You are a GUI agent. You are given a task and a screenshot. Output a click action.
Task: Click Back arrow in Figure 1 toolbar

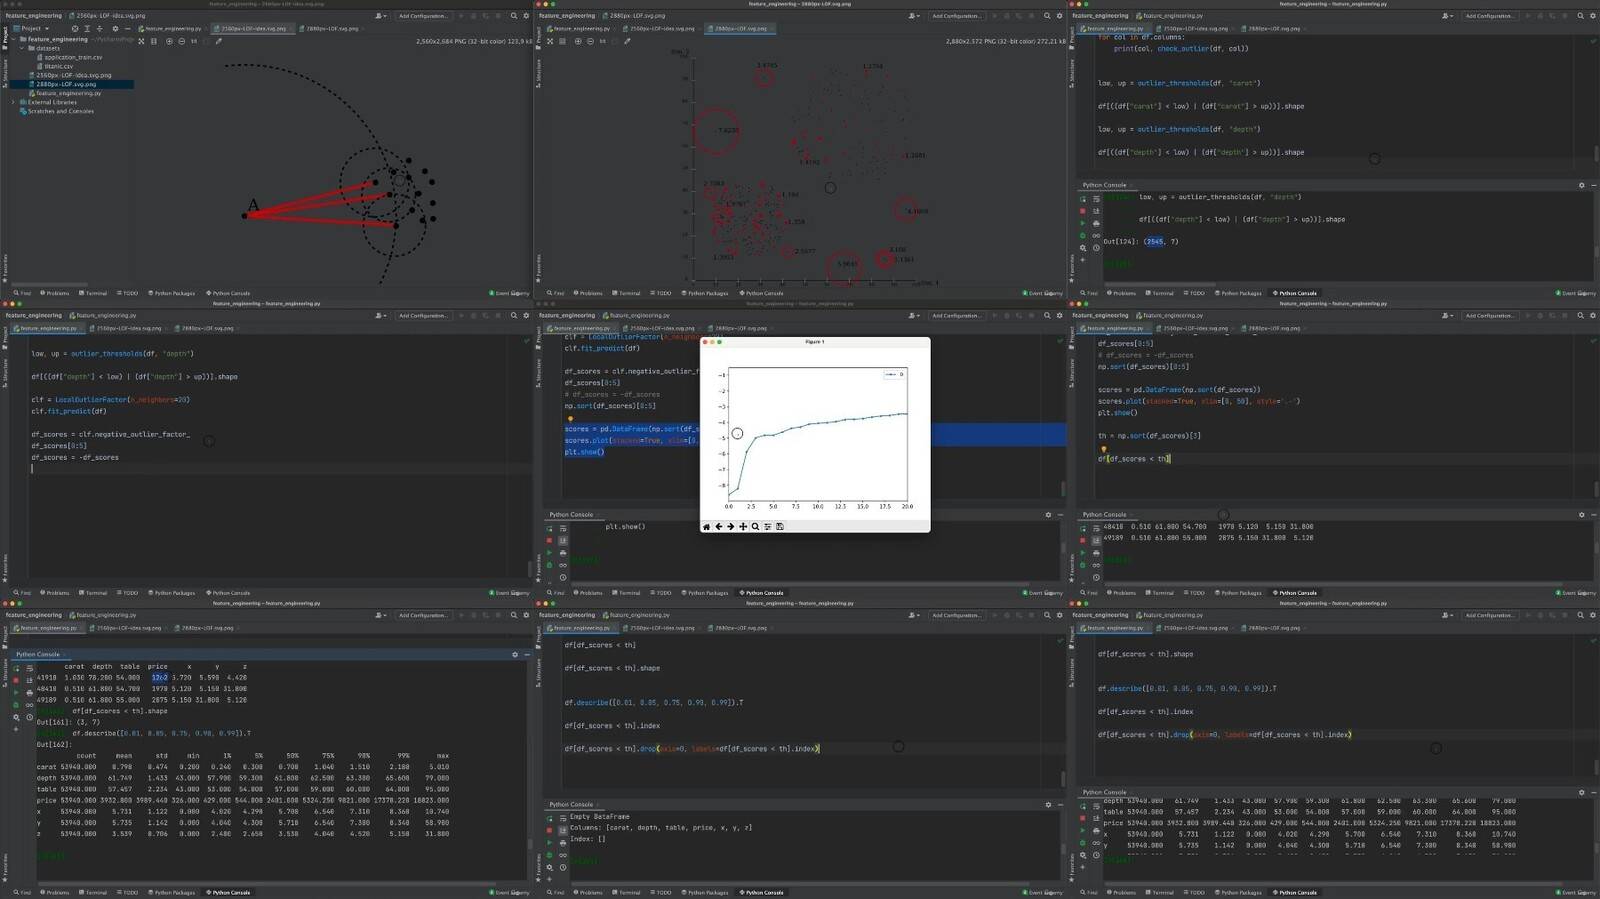click(x=718, y=526)
